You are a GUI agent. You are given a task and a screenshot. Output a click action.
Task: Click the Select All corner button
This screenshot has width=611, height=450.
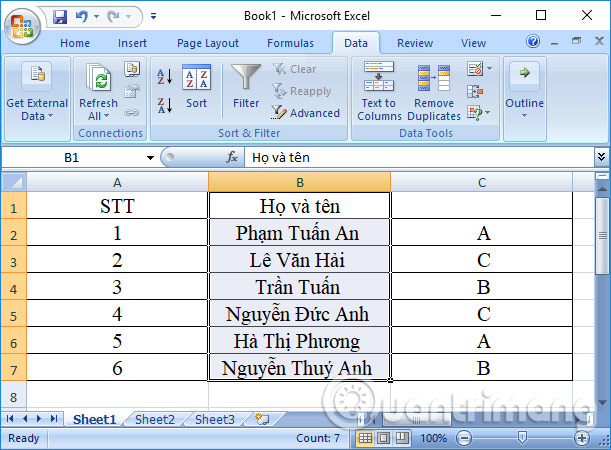(14, 182)
